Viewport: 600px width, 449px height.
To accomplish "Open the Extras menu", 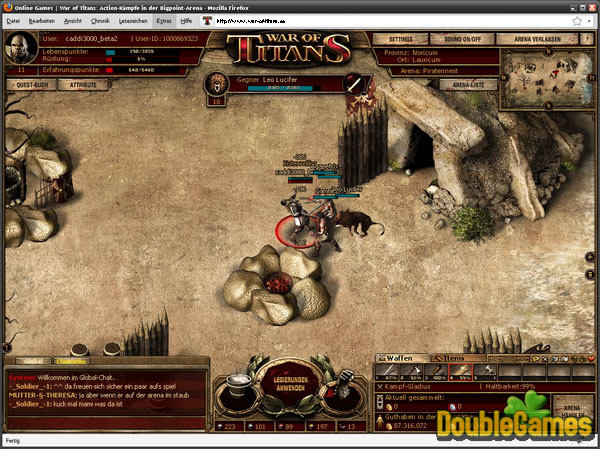I will coord(164,21).
